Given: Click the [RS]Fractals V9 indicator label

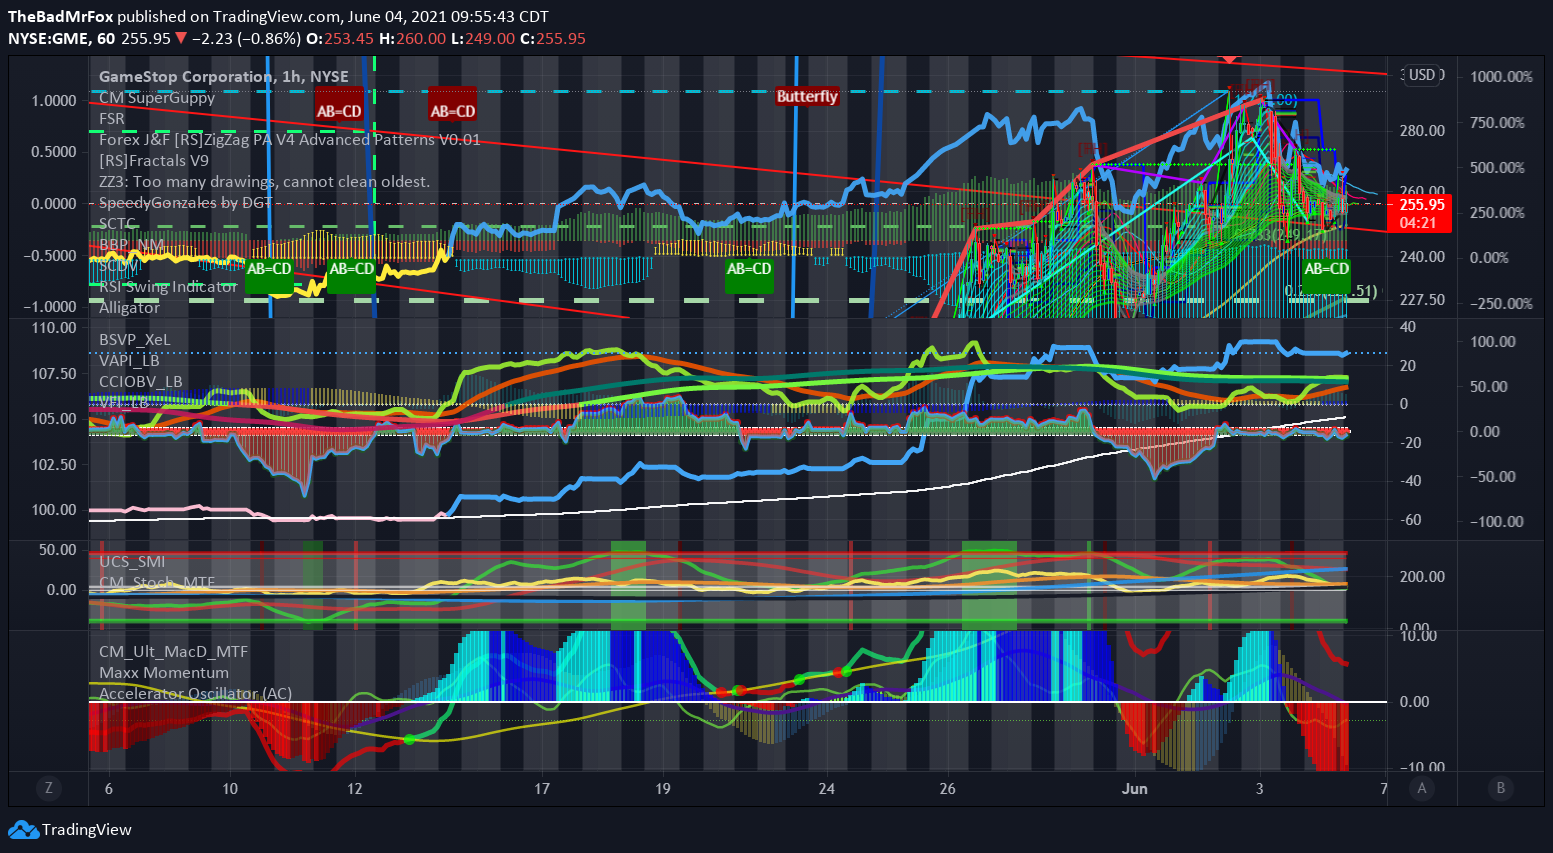Looking at the screenshot, I should click(154, 161).
